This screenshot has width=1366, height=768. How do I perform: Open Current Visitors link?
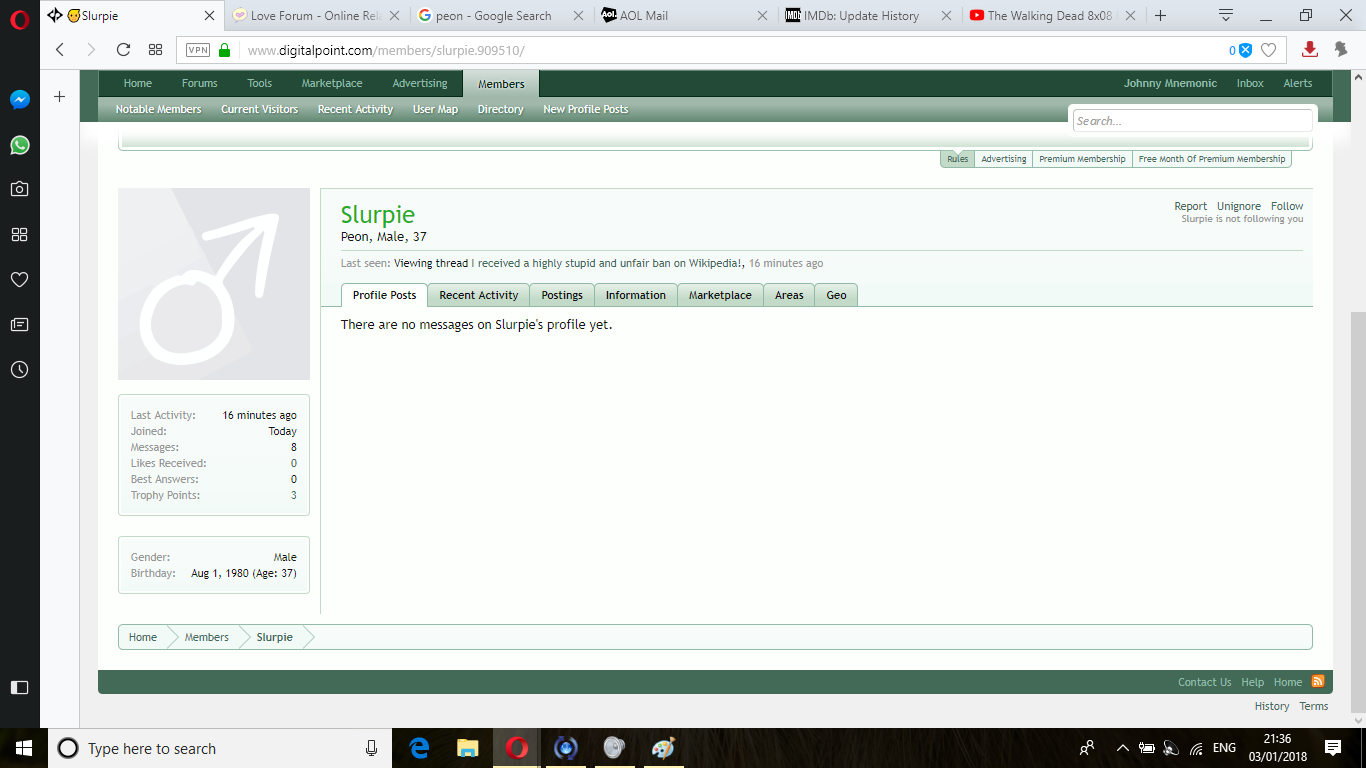[259, 109]
